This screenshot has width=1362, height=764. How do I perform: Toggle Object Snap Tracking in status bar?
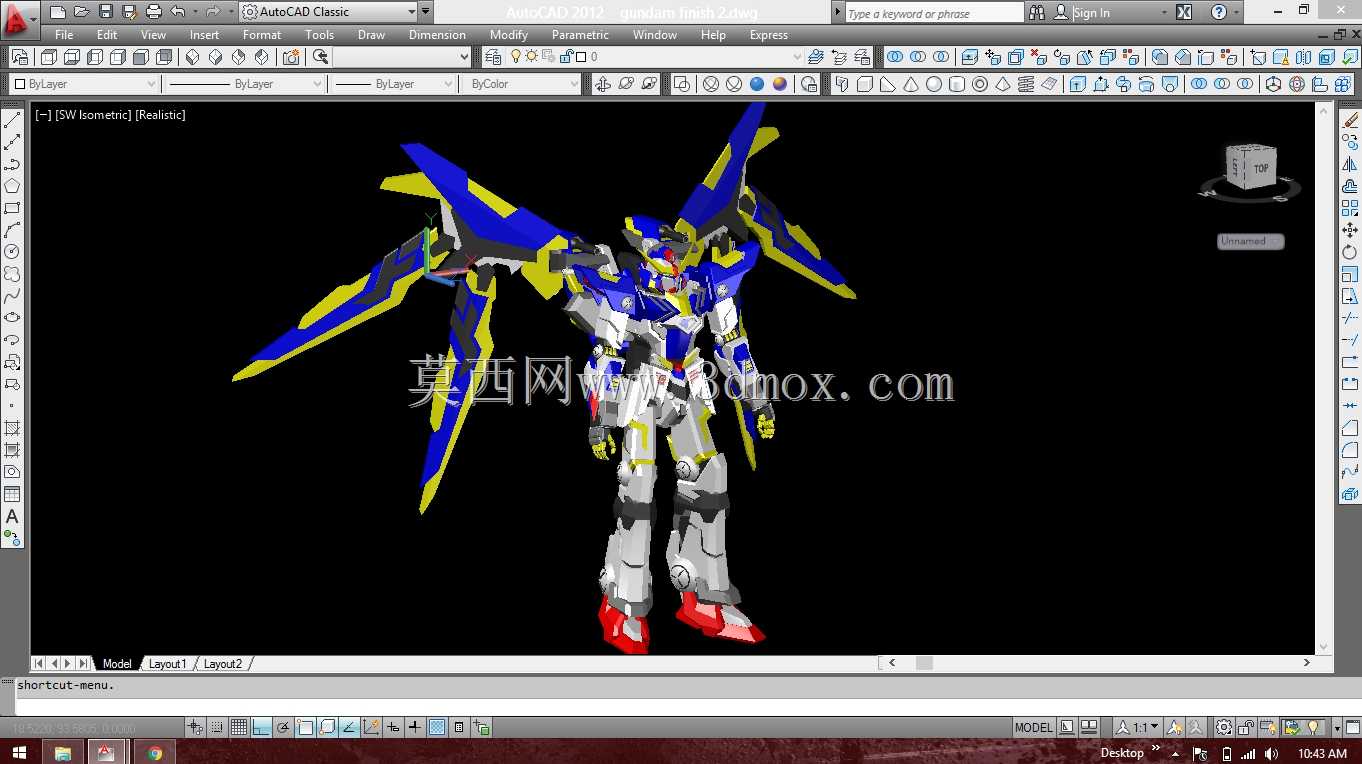point(350,727)
